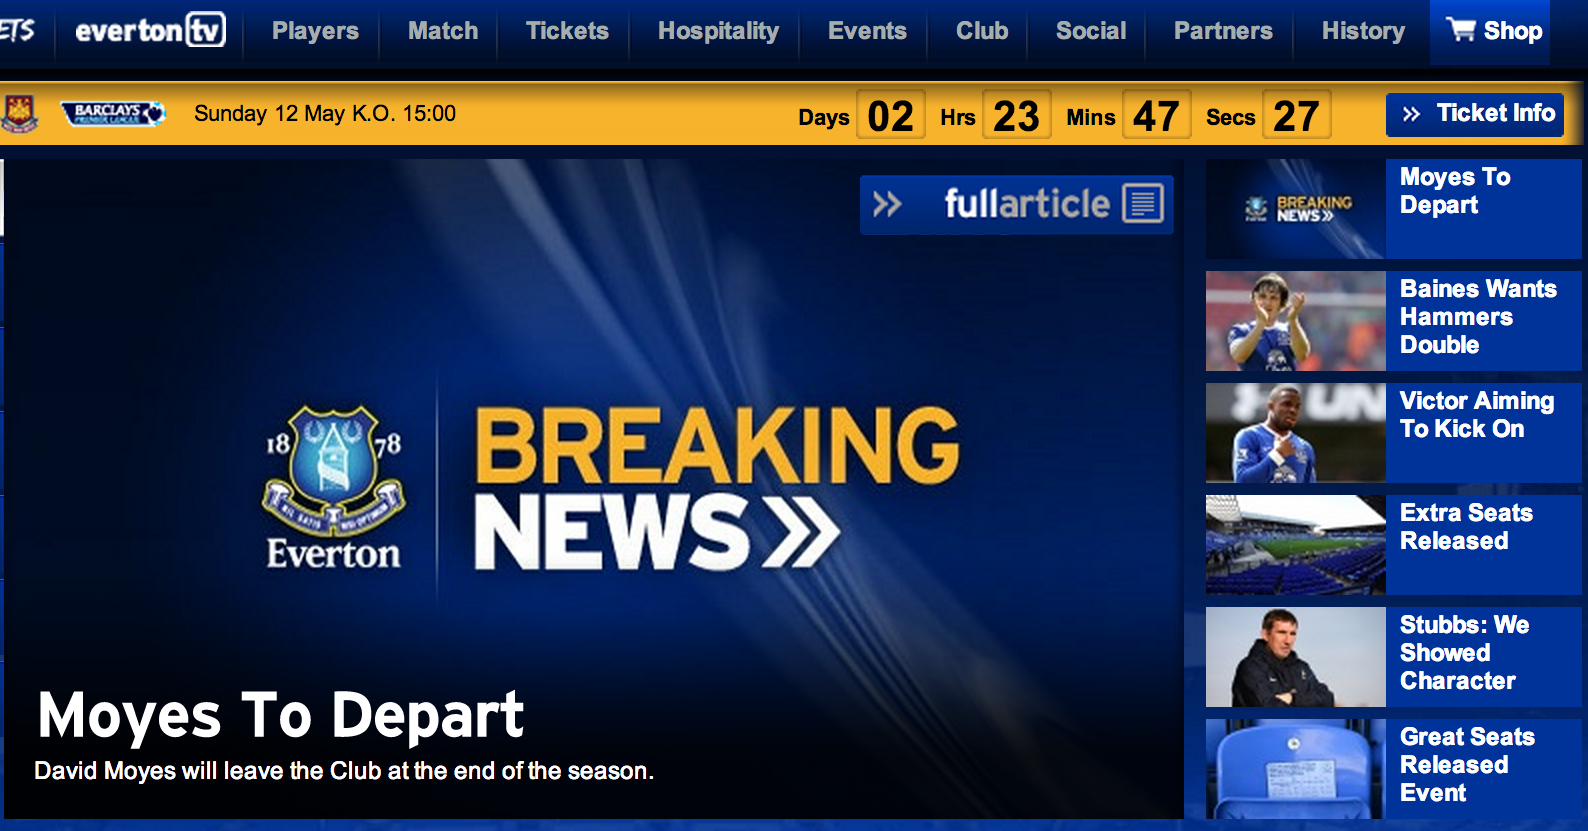Open the Players menu
This screenshot has width=1588, height=831.
pos(315,31)
